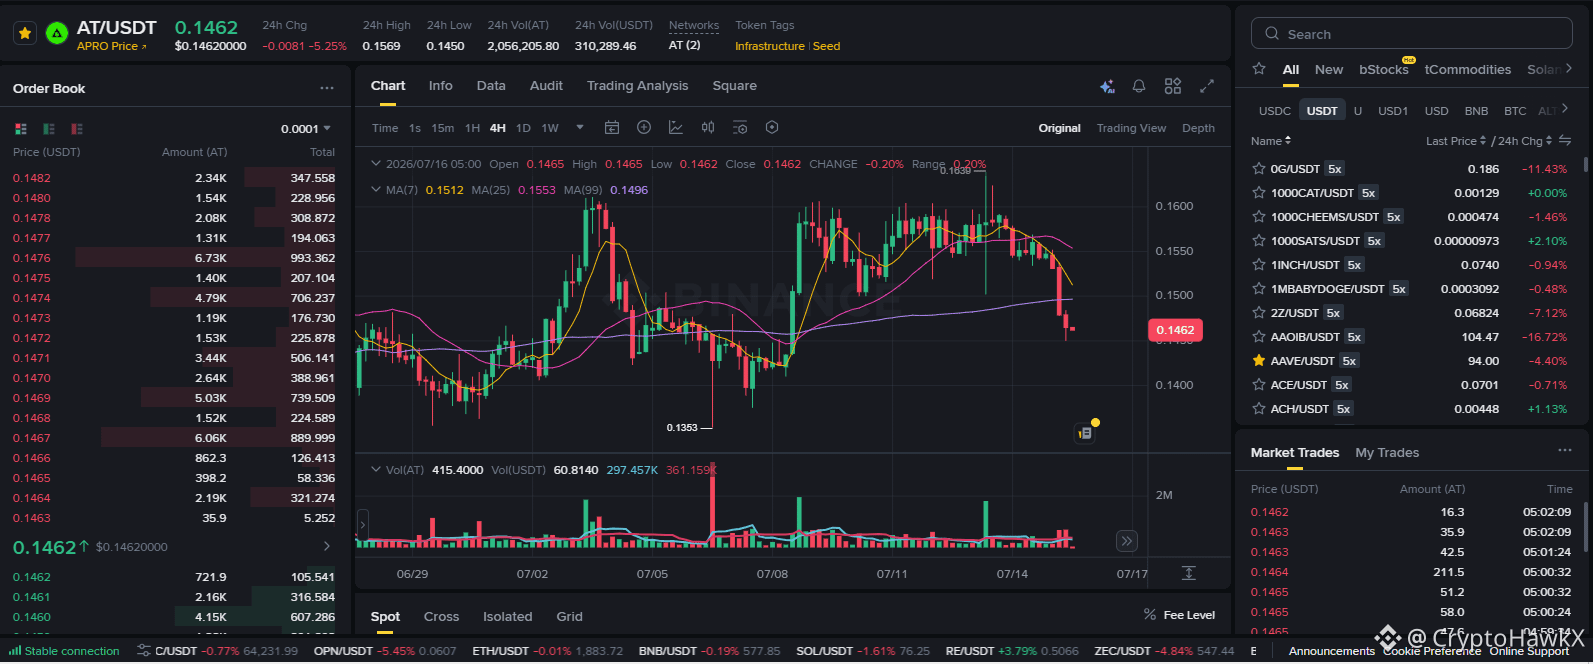The width and height of the screenshot is (1593, 664).
Task: Select the 1H time interval
Action: [472, 128]
